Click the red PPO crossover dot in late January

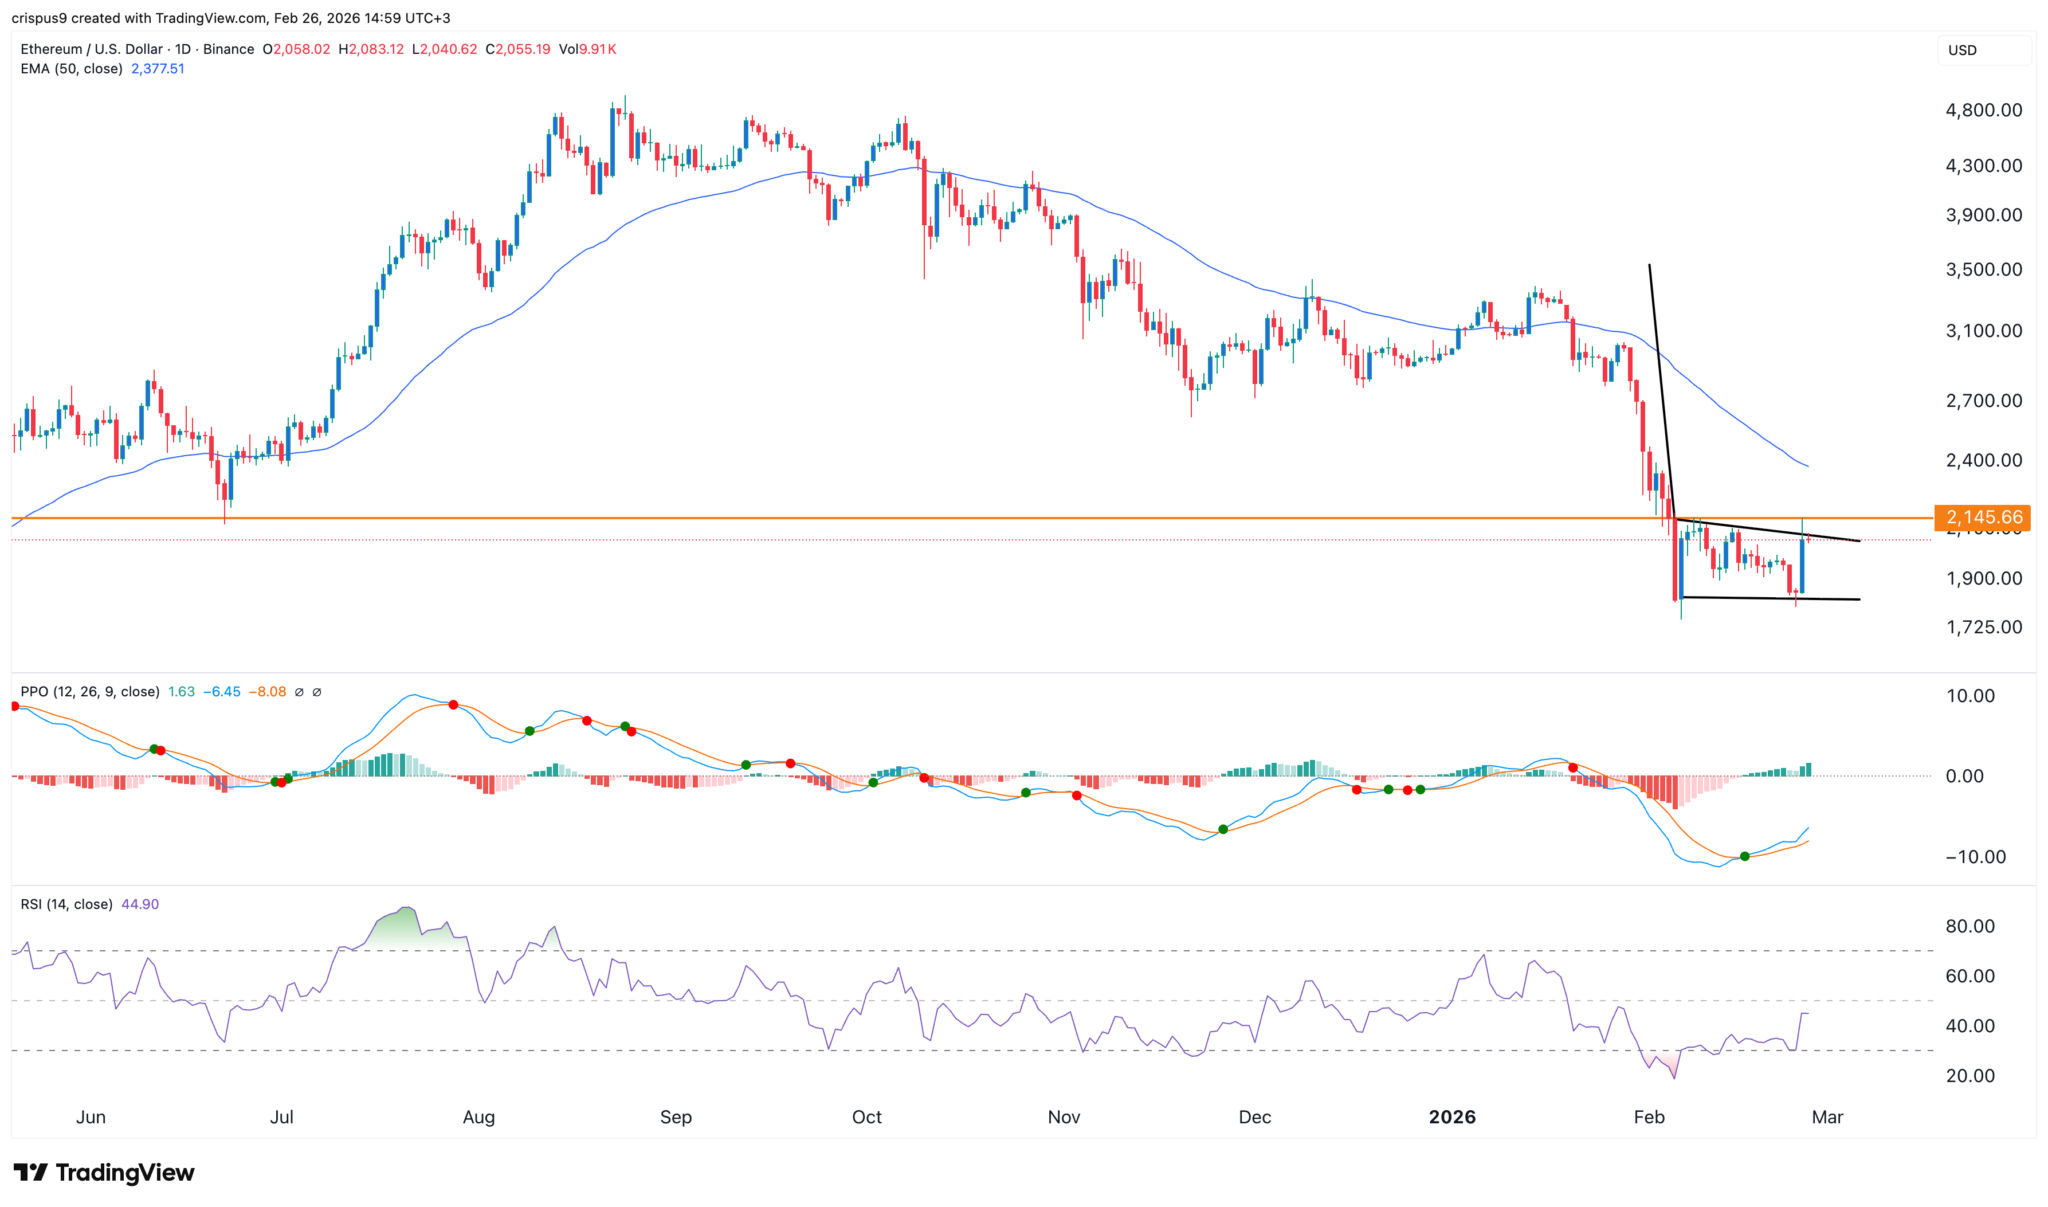(x=1573, y=768)
